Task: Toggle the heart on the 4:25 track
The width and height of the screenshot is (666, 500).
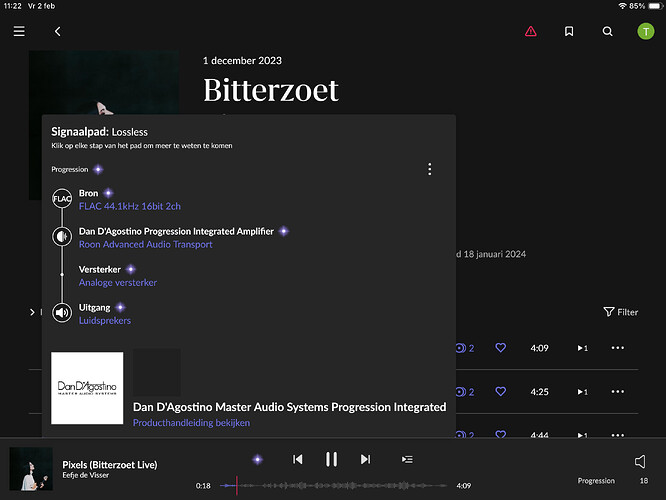Action: [x=501, y=392]
